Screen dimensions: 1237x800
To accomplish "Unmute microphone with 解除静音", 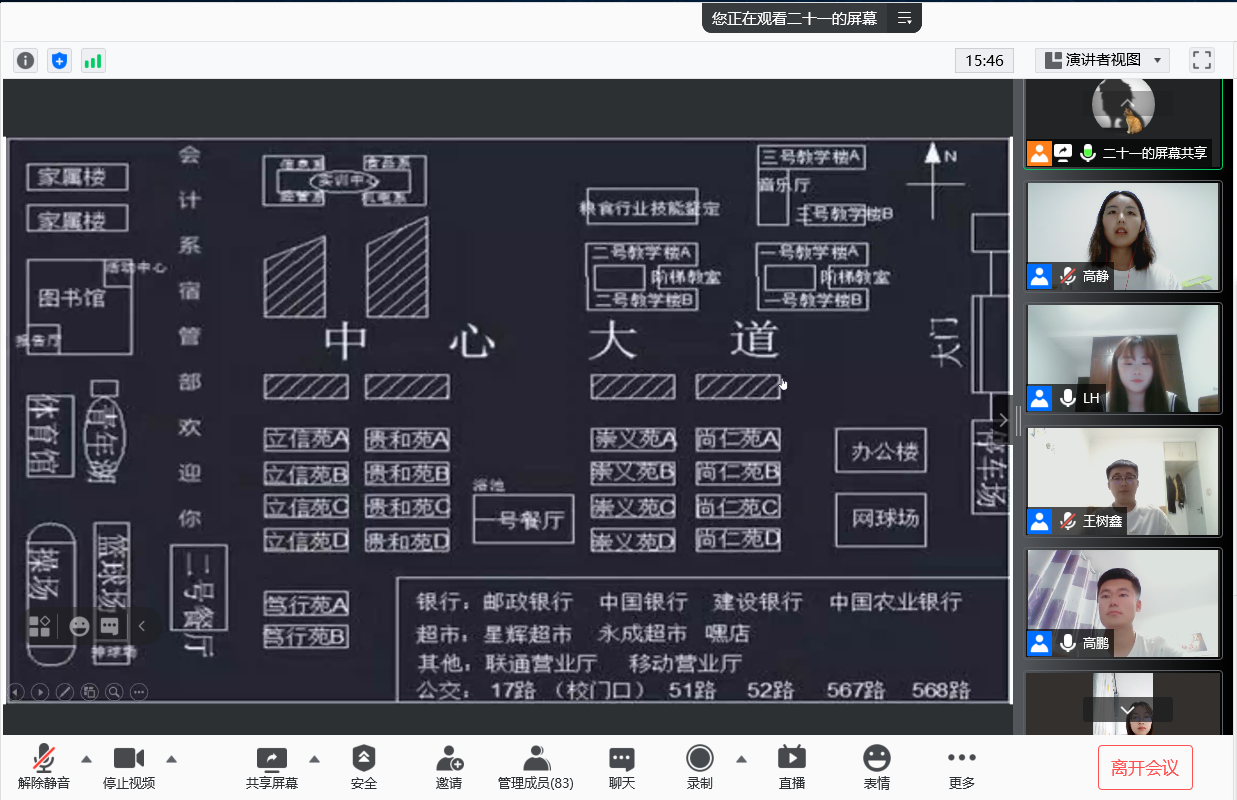I will (x=44, y=767).
